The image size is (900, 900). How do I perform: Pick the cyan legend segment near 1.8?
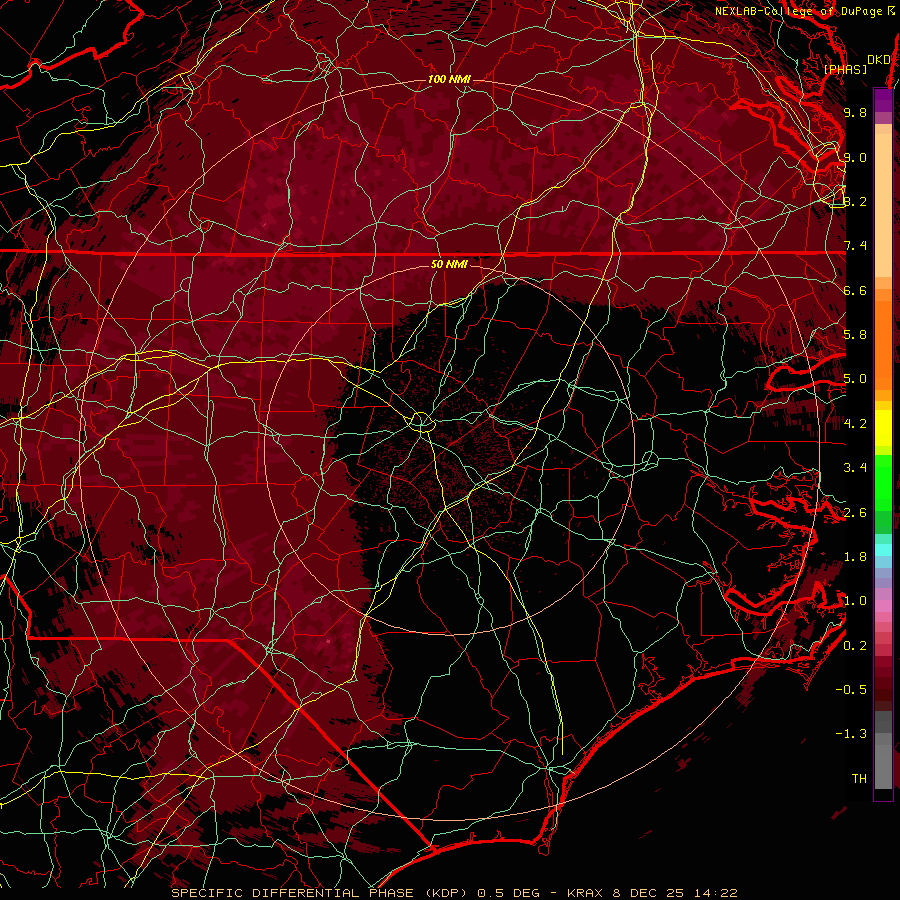(x=883, y=550)
